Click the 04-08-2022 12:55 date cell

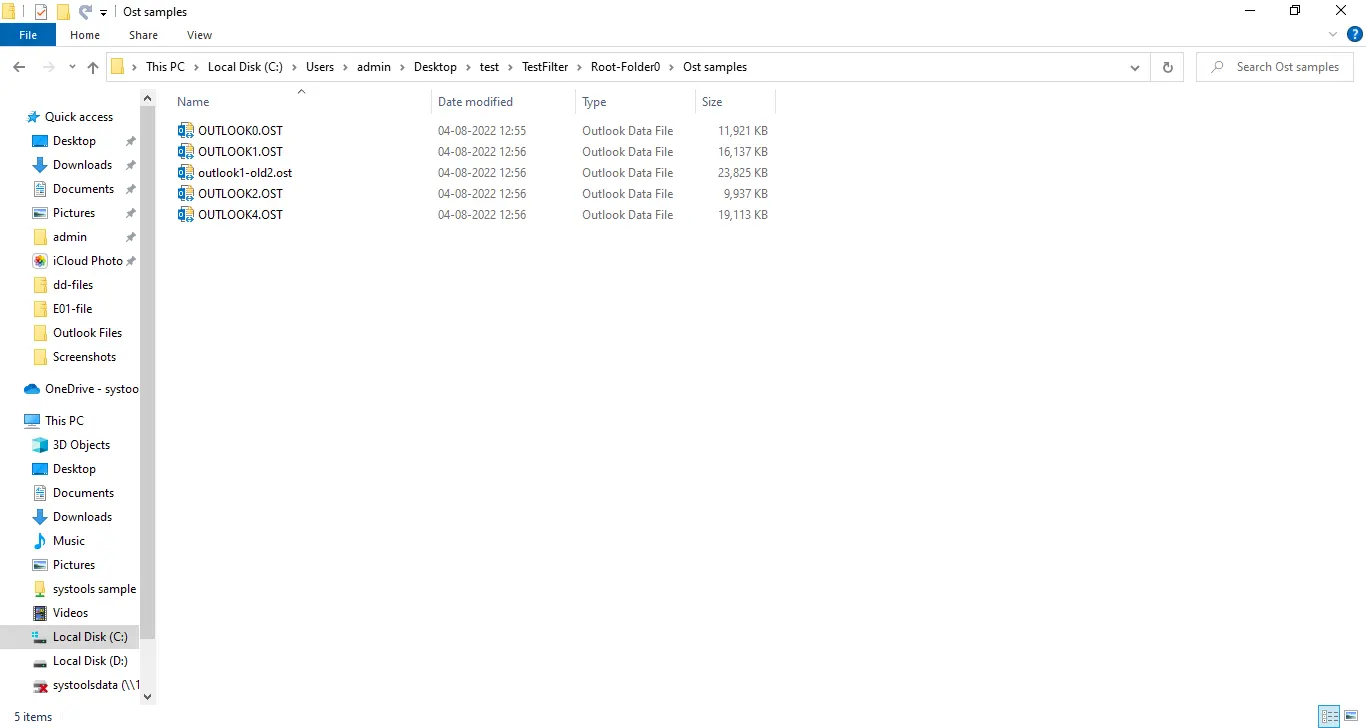click(482, 131)
